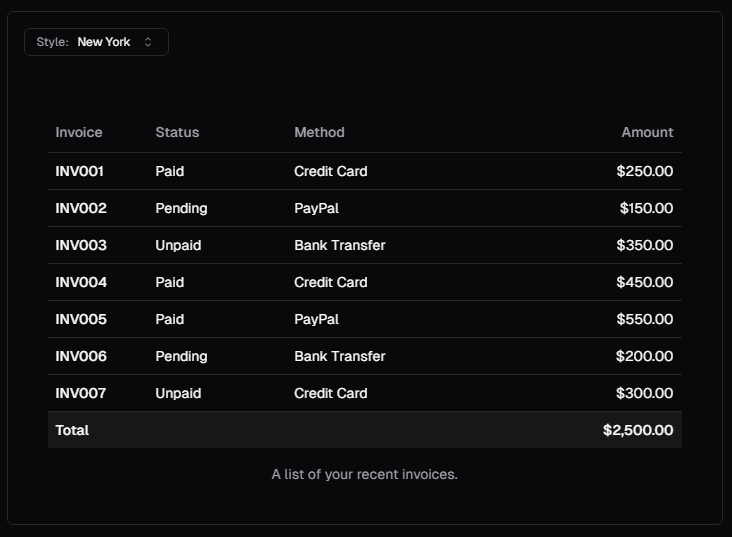Click the table caption about recent invoices
Image resolution: width=732 pixels, height=537 pixels.
(x=365, y=474)
